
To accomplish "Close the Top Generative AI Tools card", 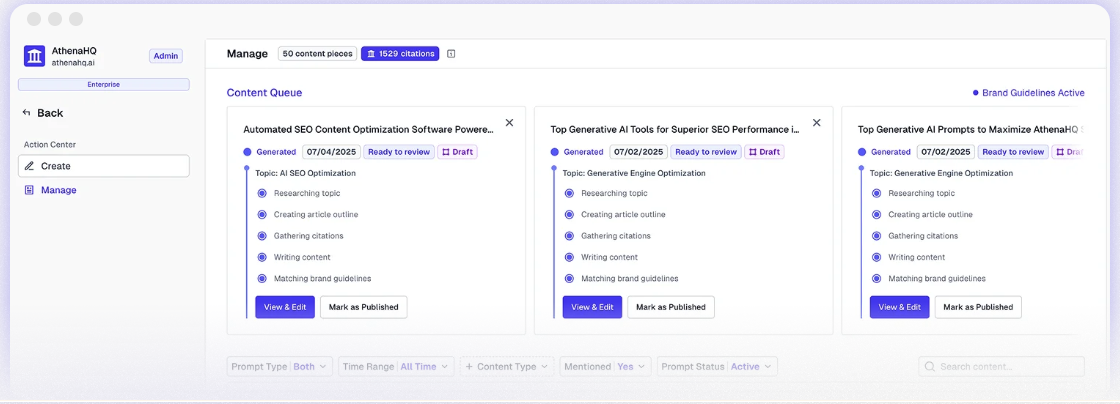I will point(816,123).
